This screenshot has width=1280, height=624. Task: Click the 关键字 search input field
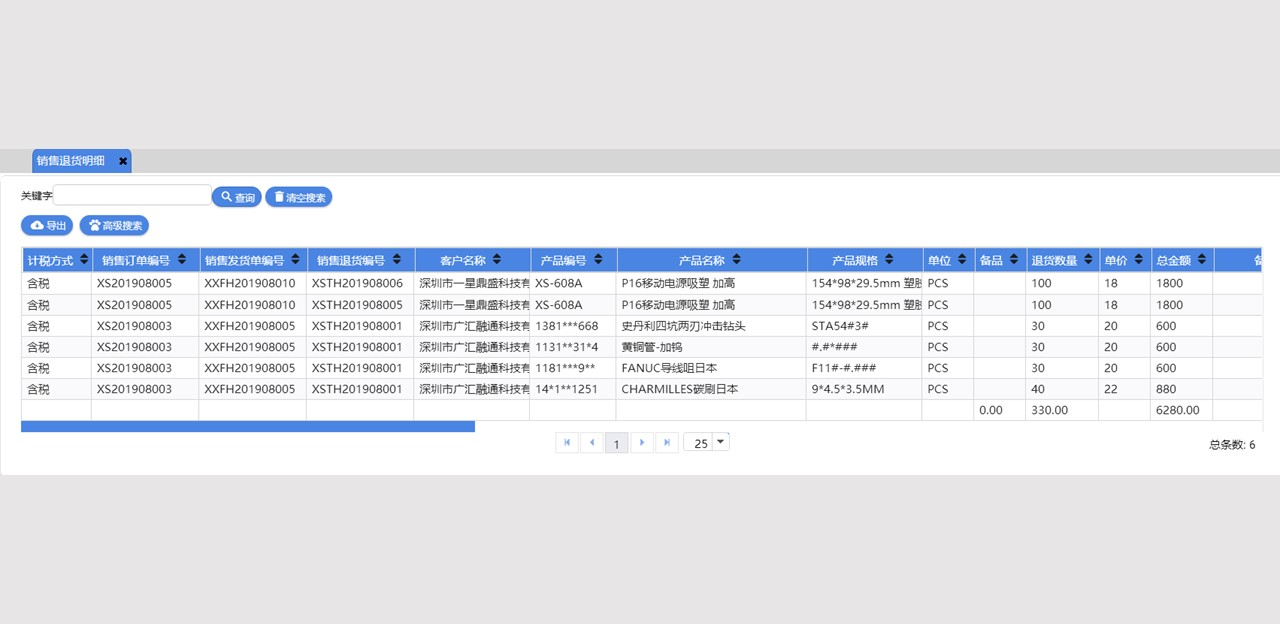tap(132, 196)
